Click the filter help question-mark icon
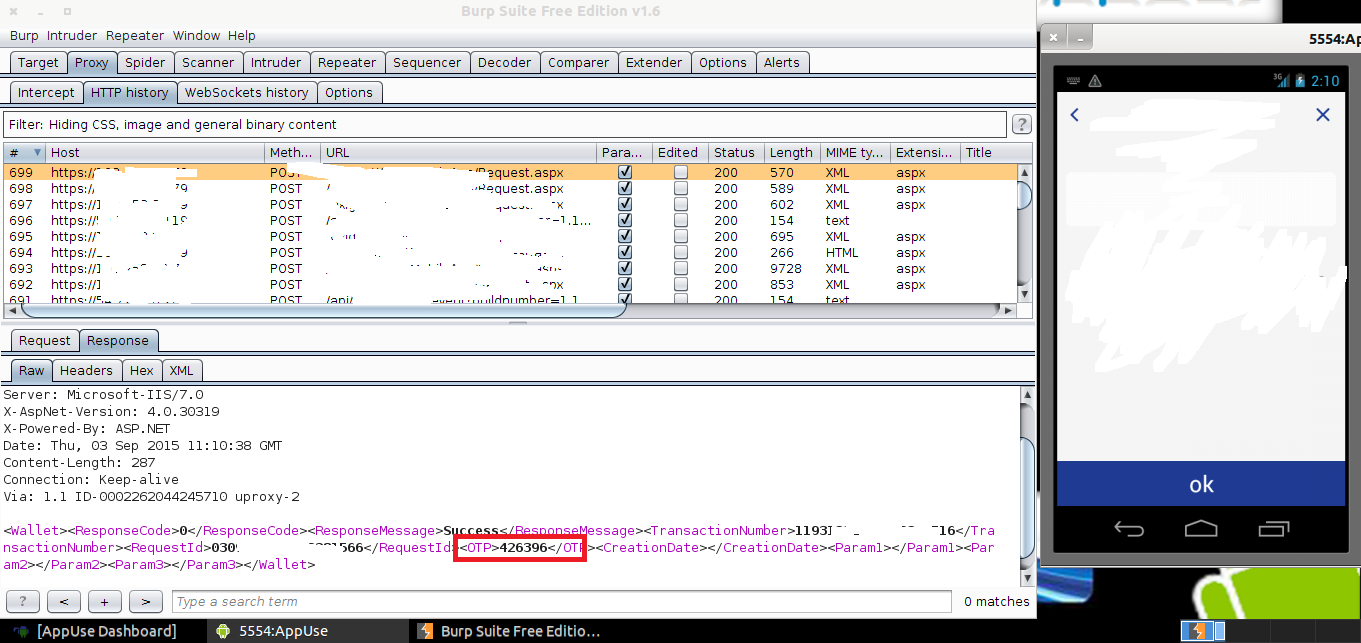This screenshot has height=643, width=1361. point(1021,125)
